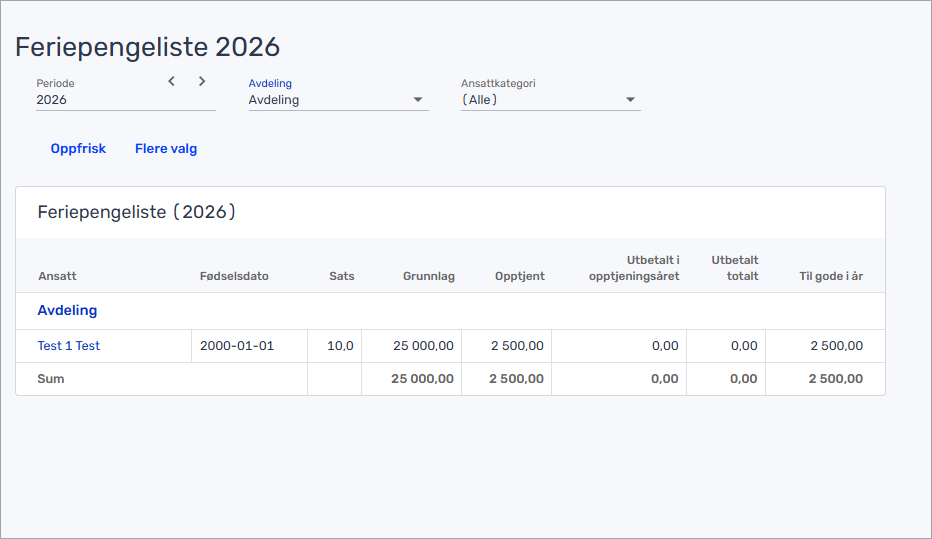Select the birth date cell 2000-01-01
Screen dimensions: 932x539
(x=237, y=346)
